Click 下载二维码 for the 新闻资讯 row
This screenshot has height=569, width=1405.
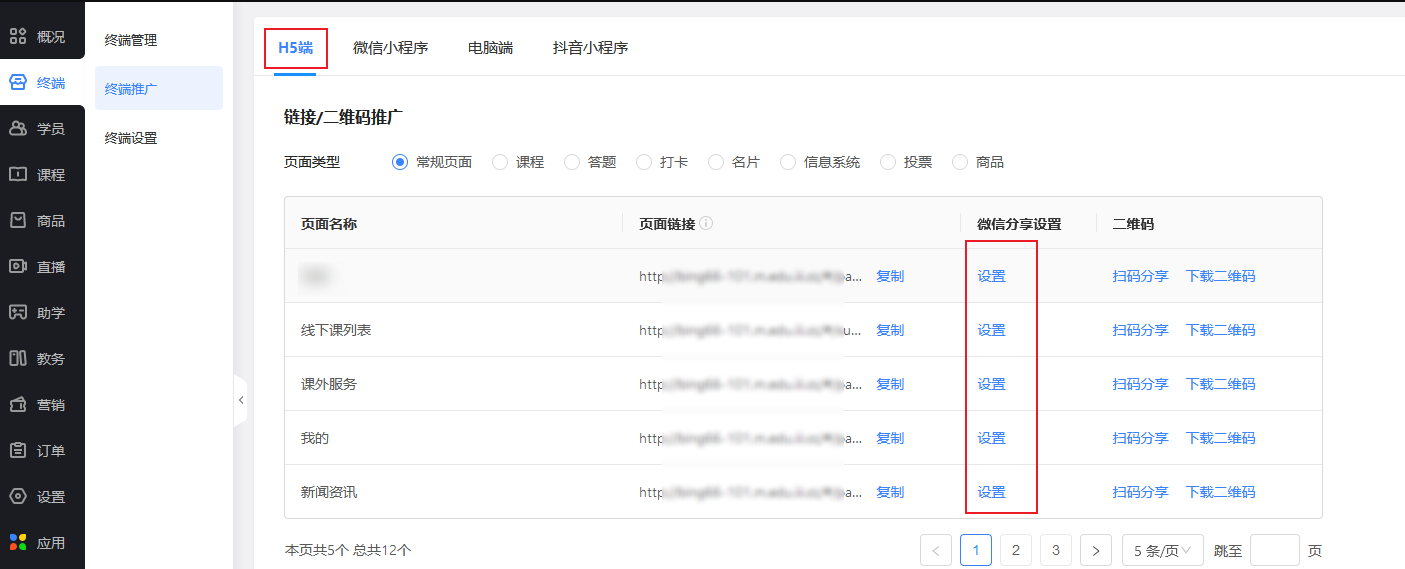click(x=1220, y=492)
